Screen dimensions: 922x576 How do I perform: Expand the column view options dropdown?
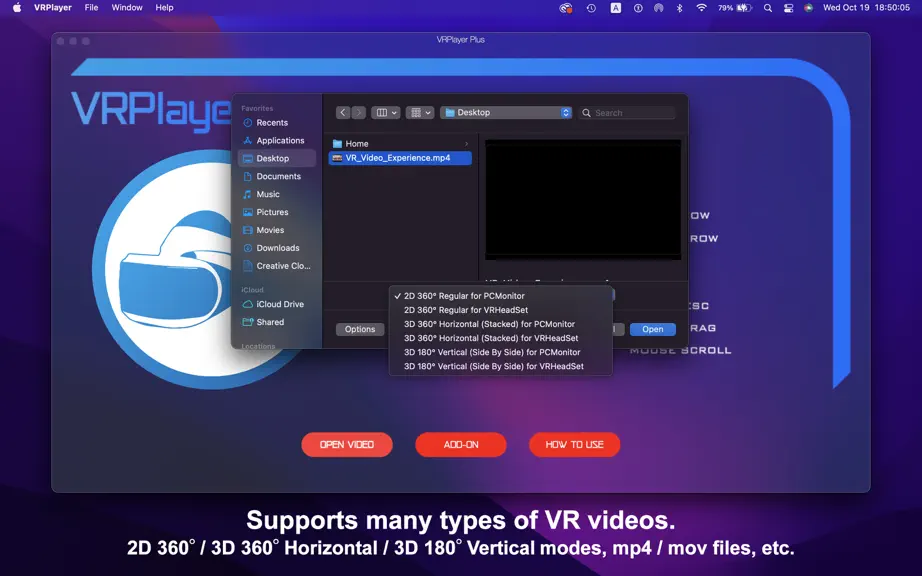[x=386, y=113]
